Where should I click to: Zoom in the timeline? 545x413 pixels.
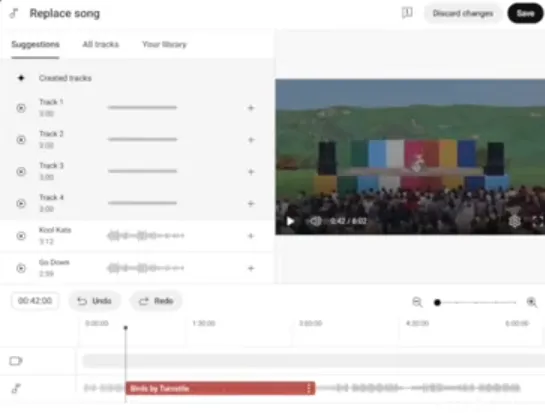pyautogui.click(x=532, y=302)
